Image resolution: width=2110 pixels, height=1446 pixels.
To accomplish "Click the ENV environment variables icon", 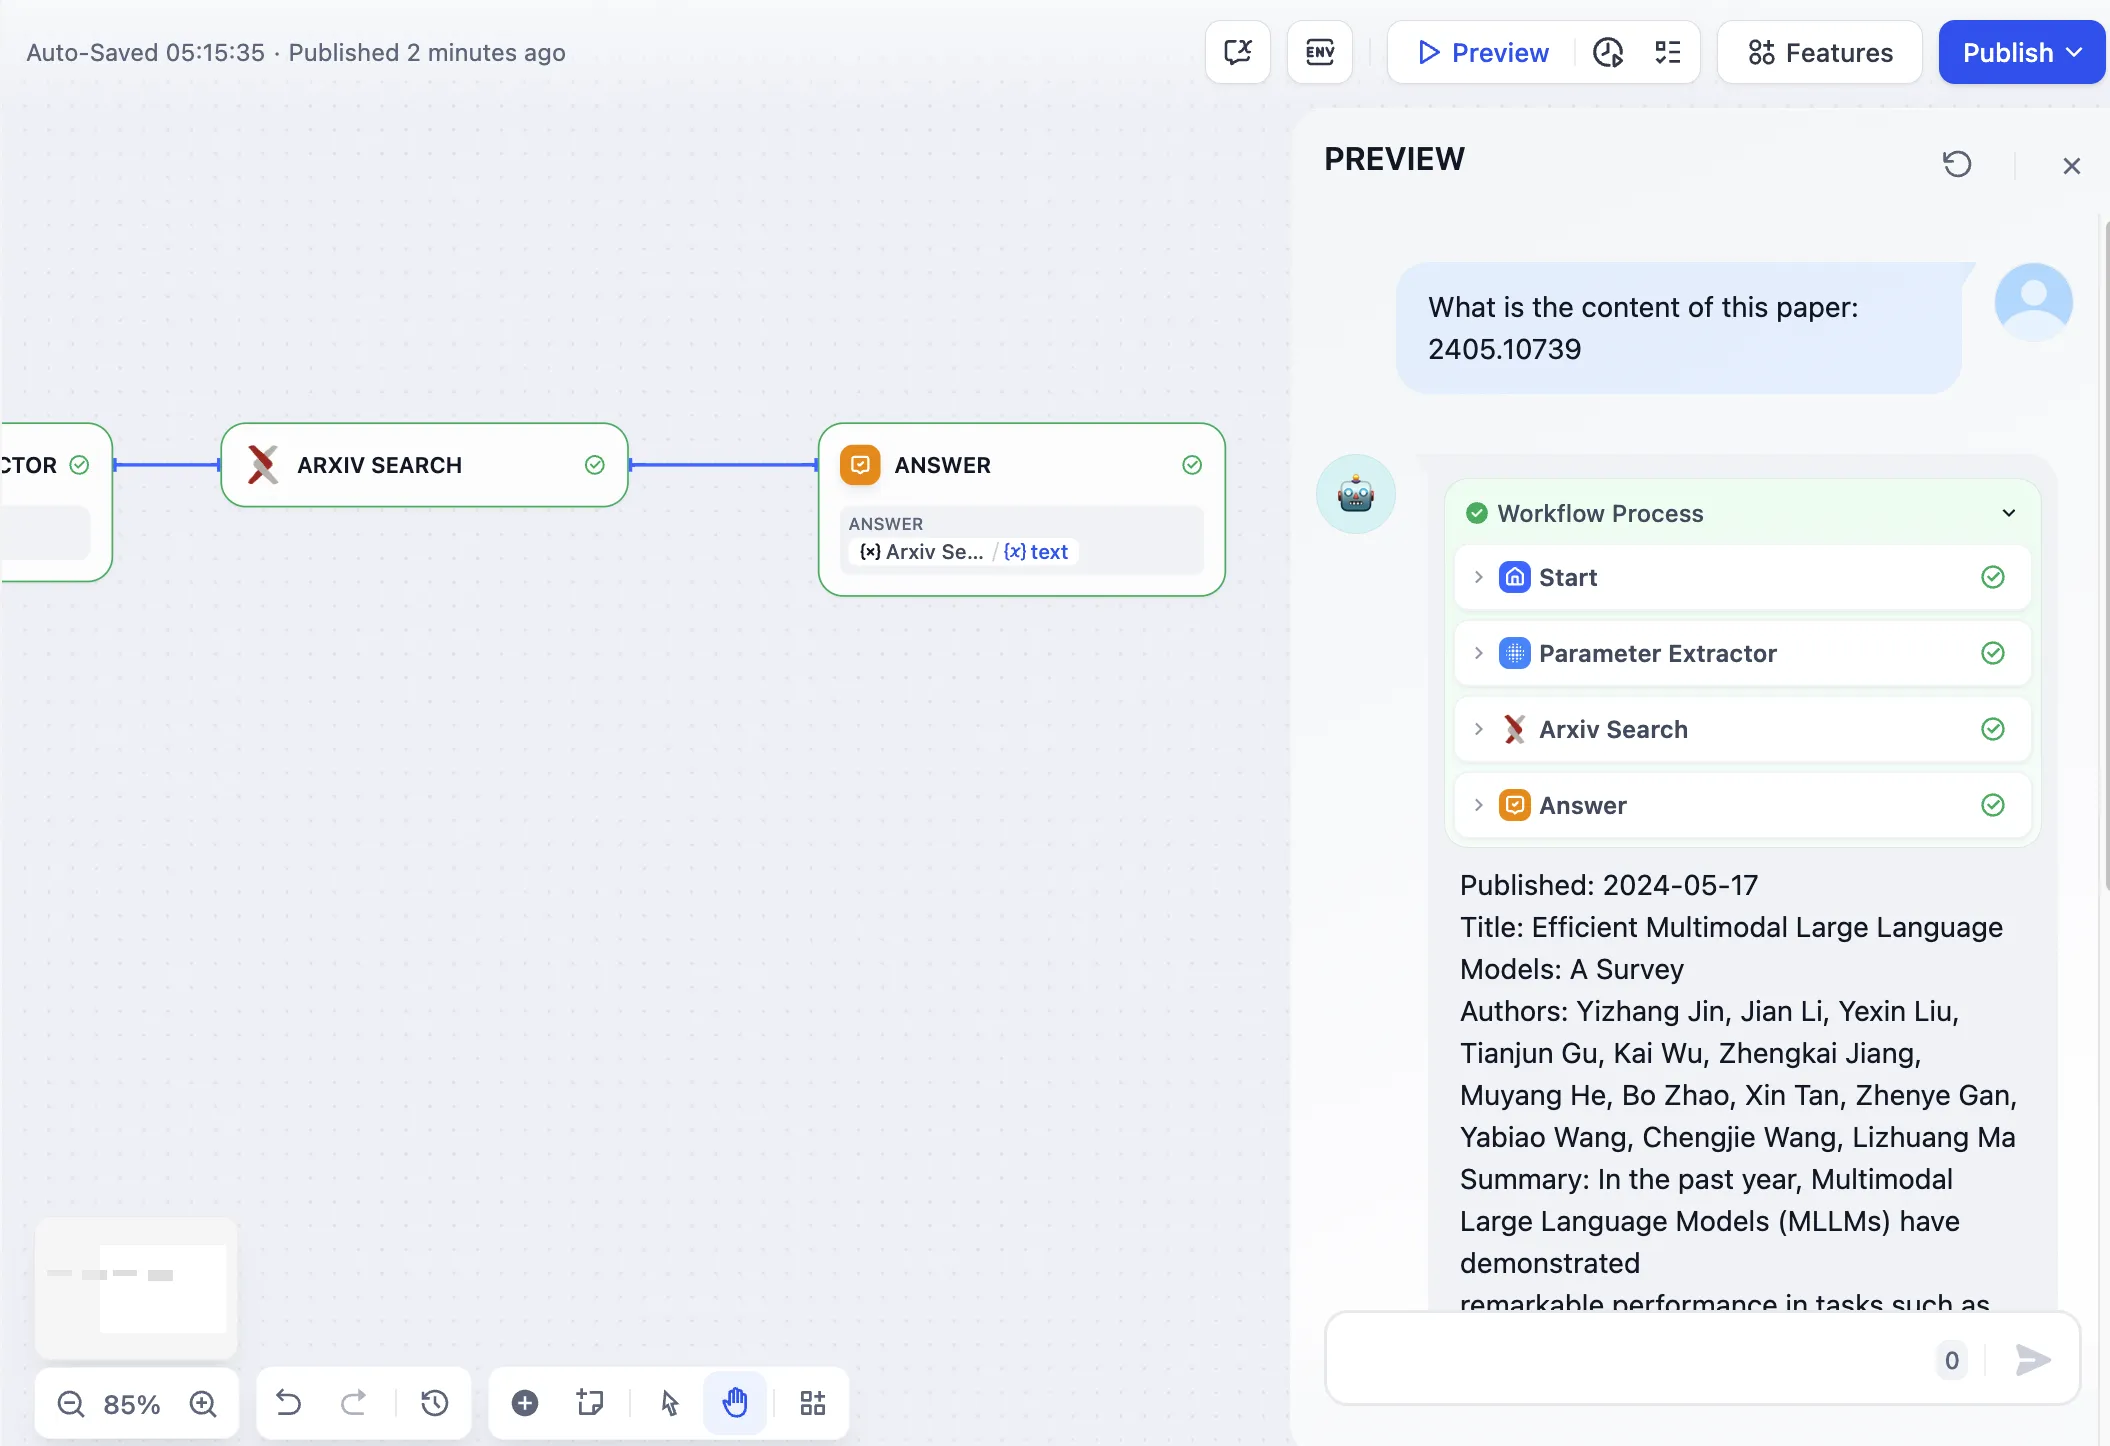I will tap(1319, 52).
